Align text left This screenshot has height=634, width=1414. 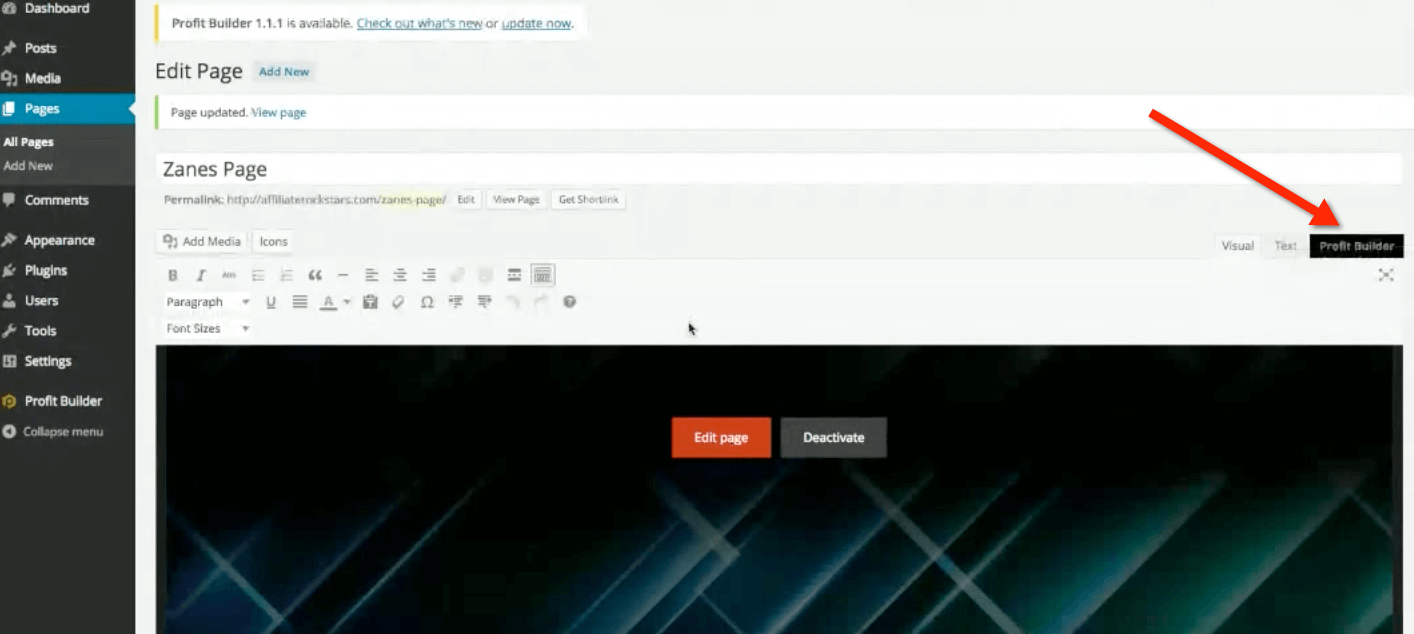coord(371,275)
